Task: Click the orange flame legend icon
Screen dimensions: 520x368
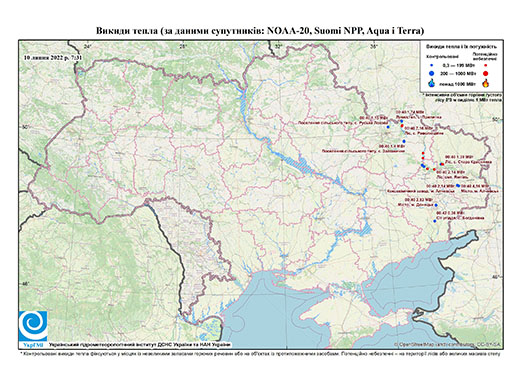Action: (486, 83)
